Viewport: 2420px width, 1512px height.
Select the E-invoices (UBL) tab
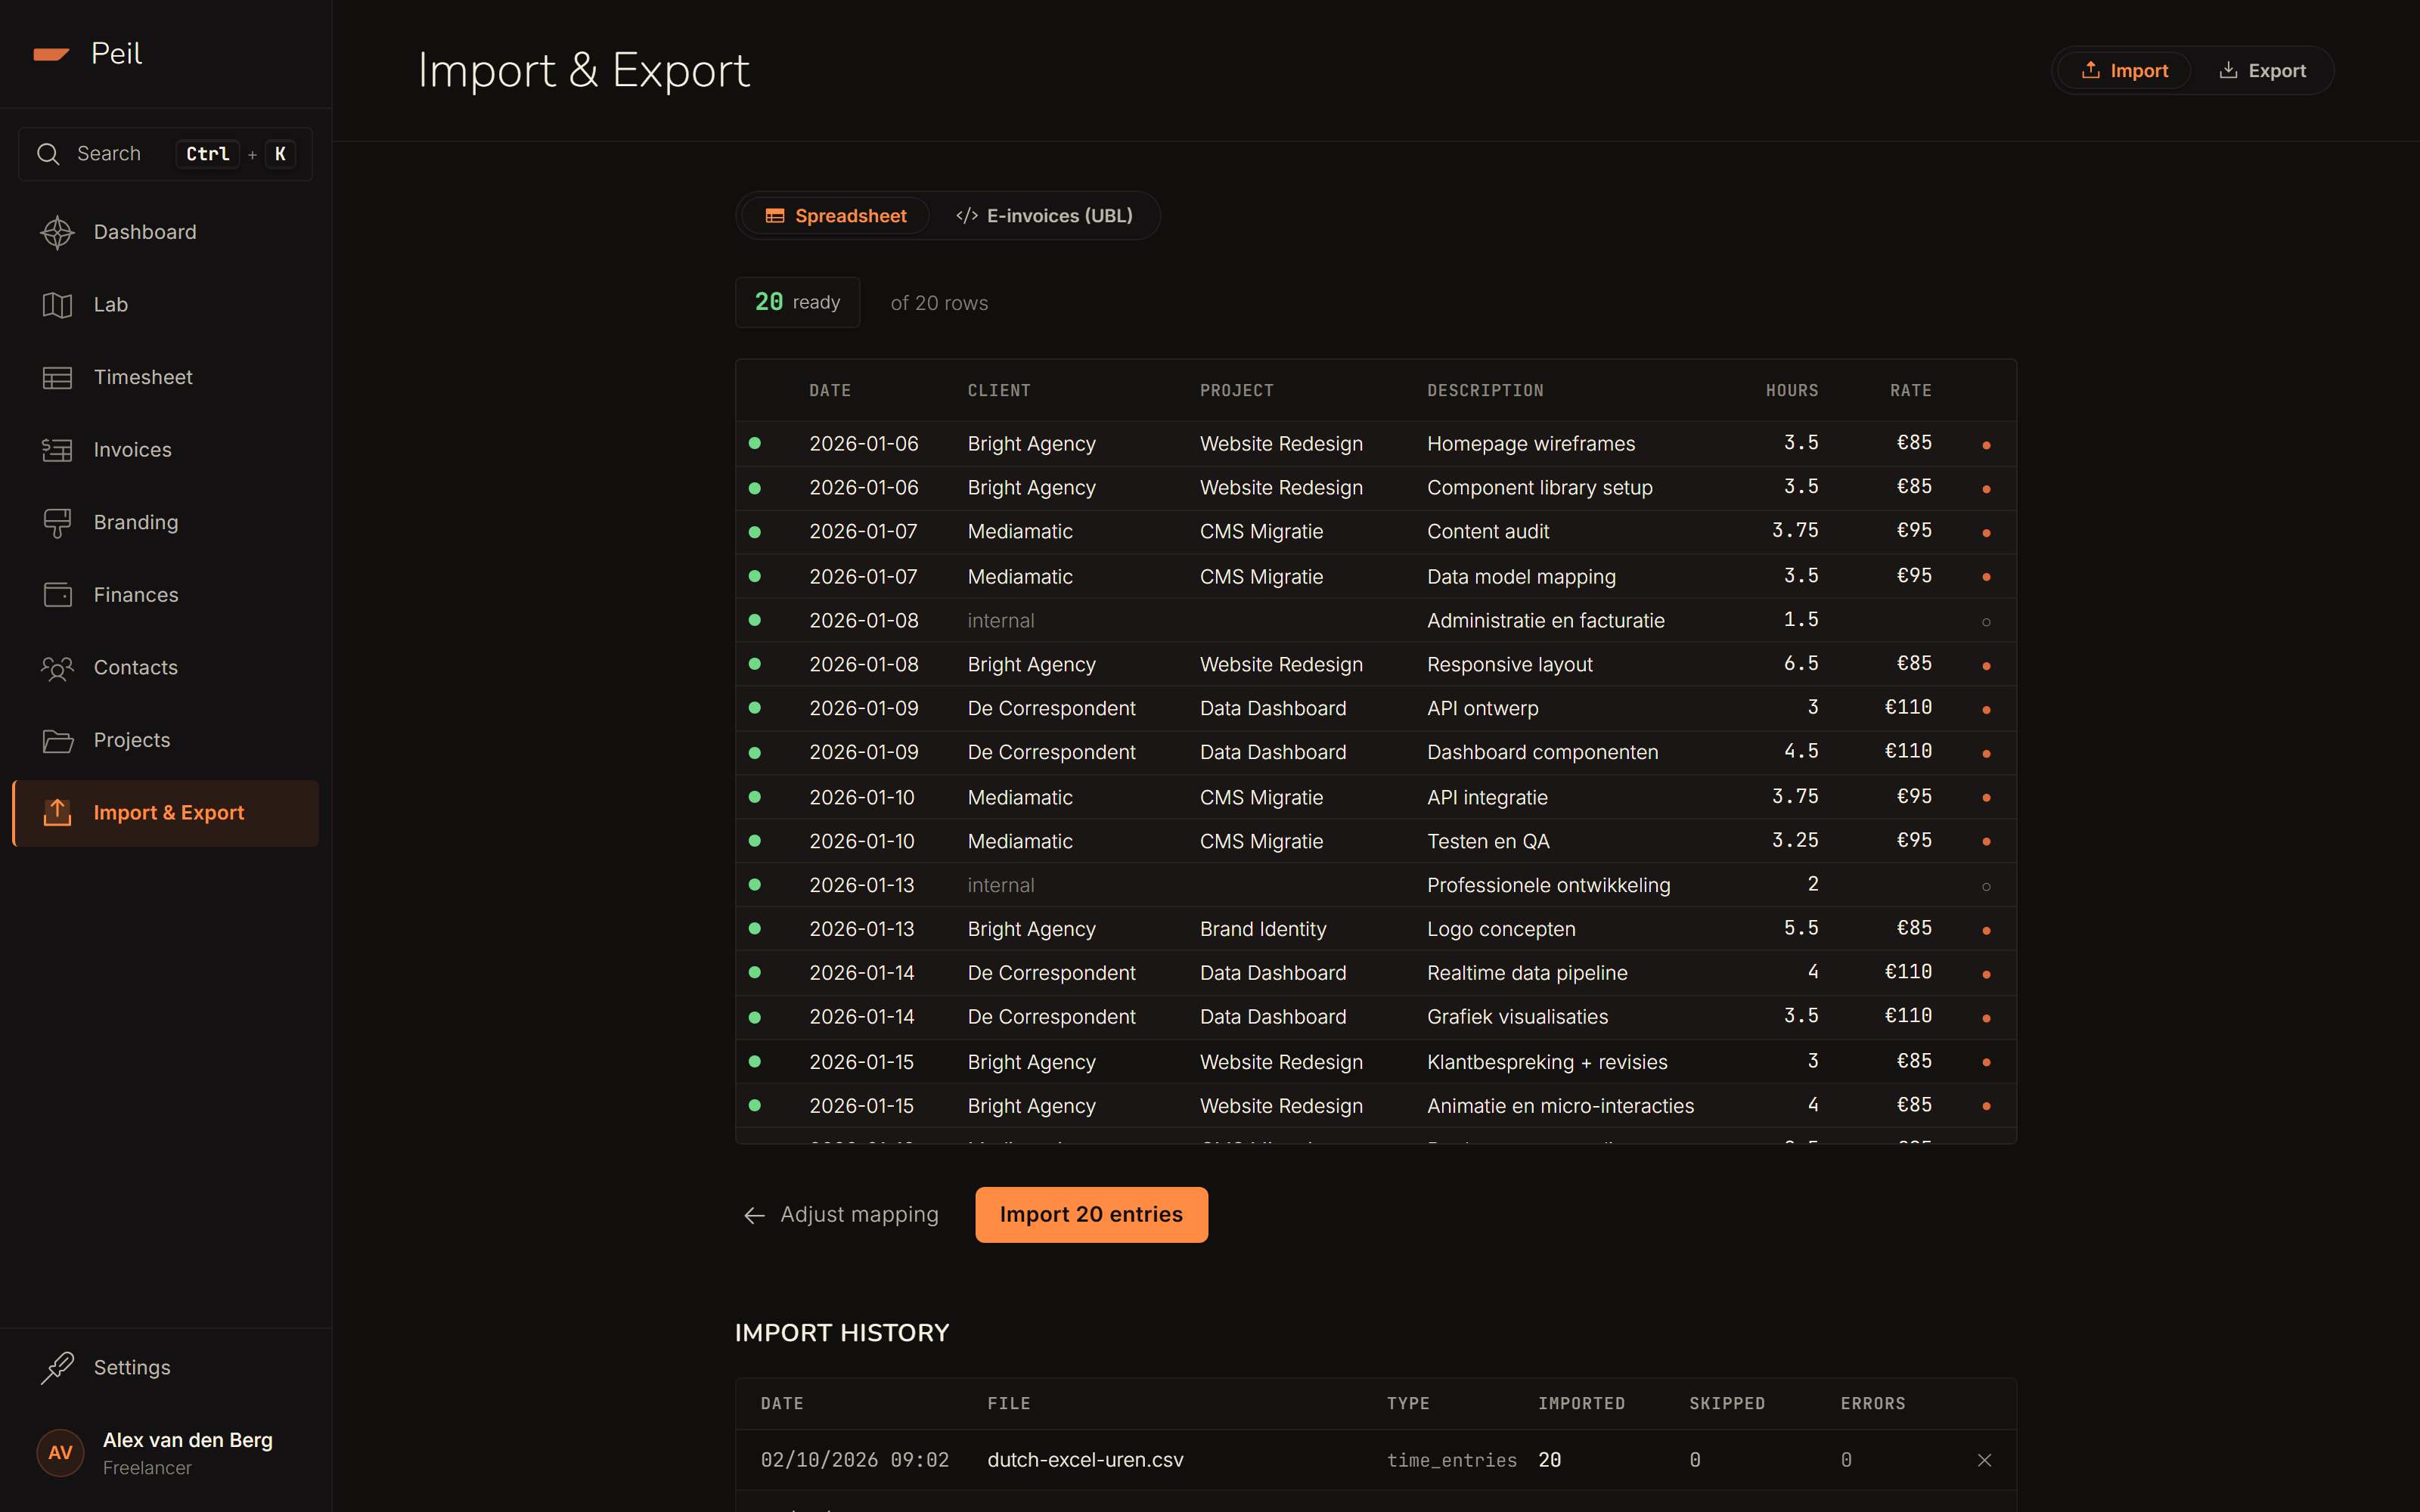[x=1044, y=216]
